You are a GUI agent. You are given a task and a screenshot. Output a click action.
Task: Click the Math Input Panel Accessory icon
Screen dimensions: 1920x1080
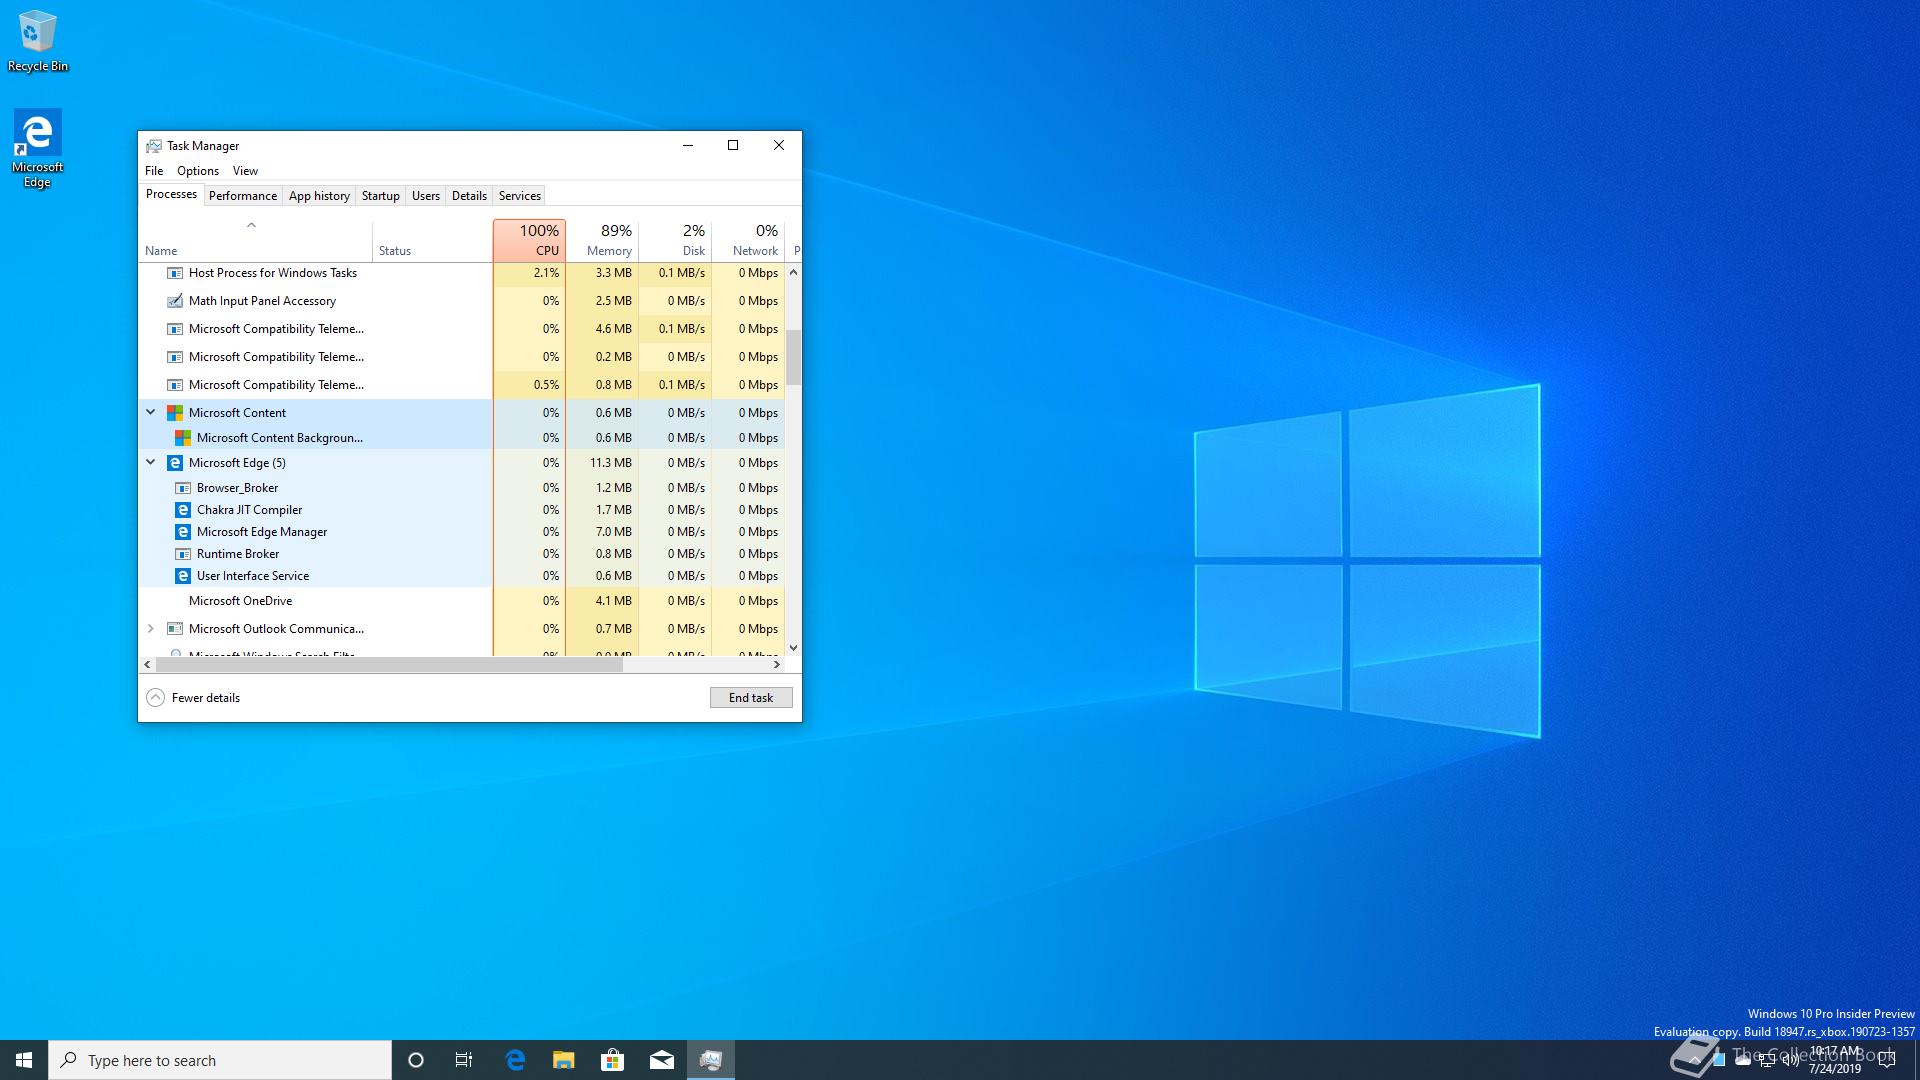175,301
